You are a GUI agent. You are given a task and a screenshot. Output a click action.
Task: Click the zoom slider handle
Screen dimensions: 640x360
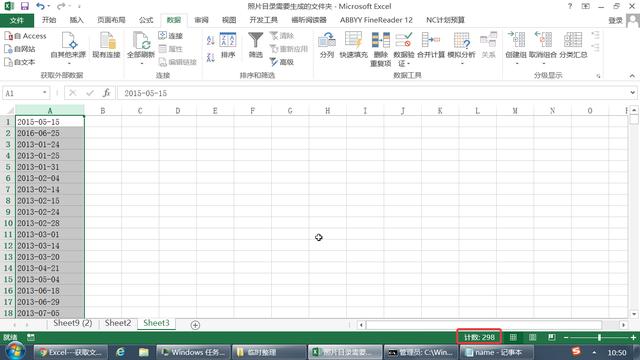(x=599, y=338)
